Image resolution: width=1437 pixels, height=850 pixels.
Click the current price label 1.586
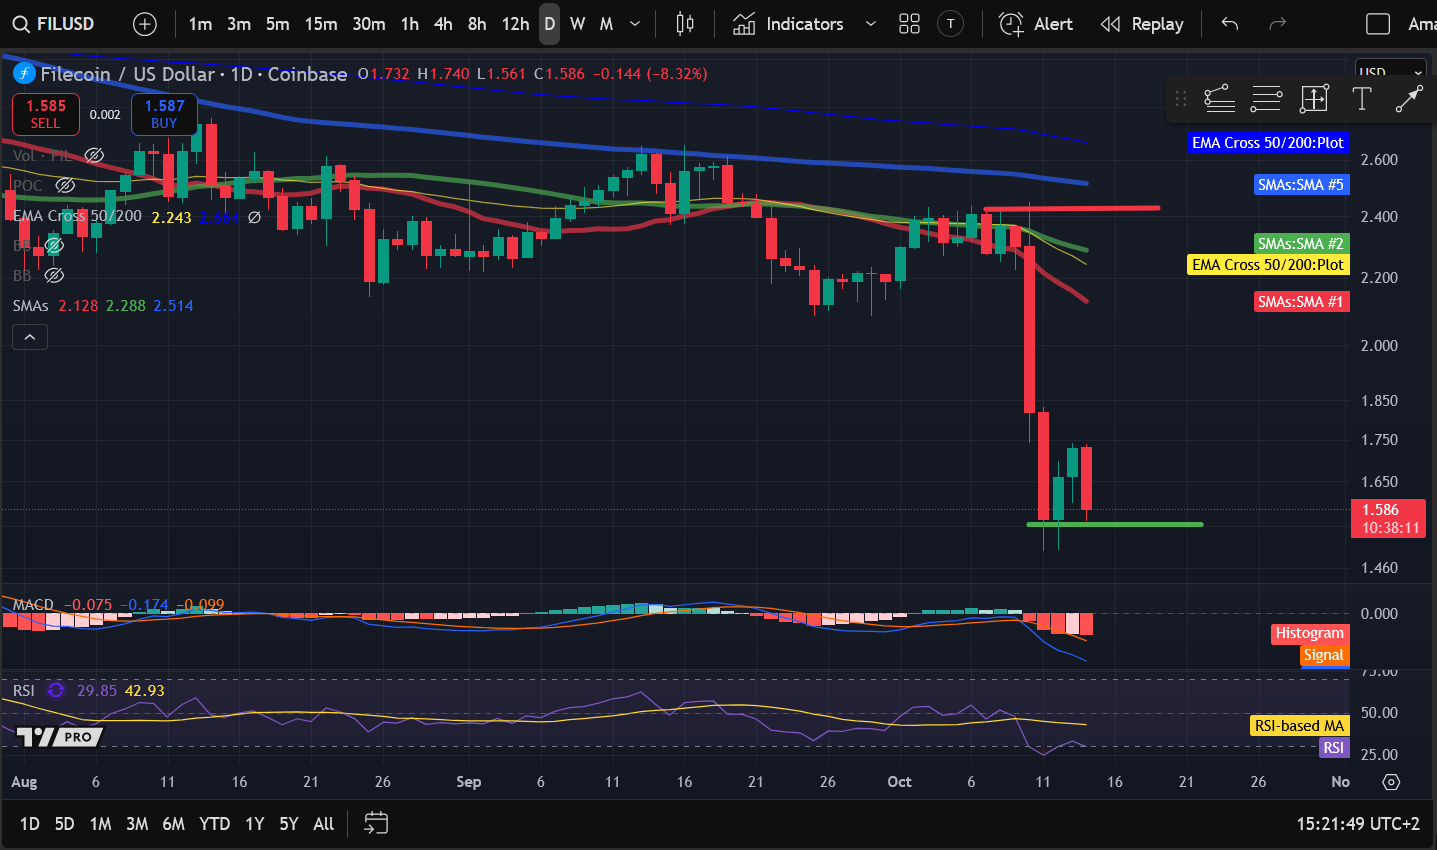coord(1388,518)
